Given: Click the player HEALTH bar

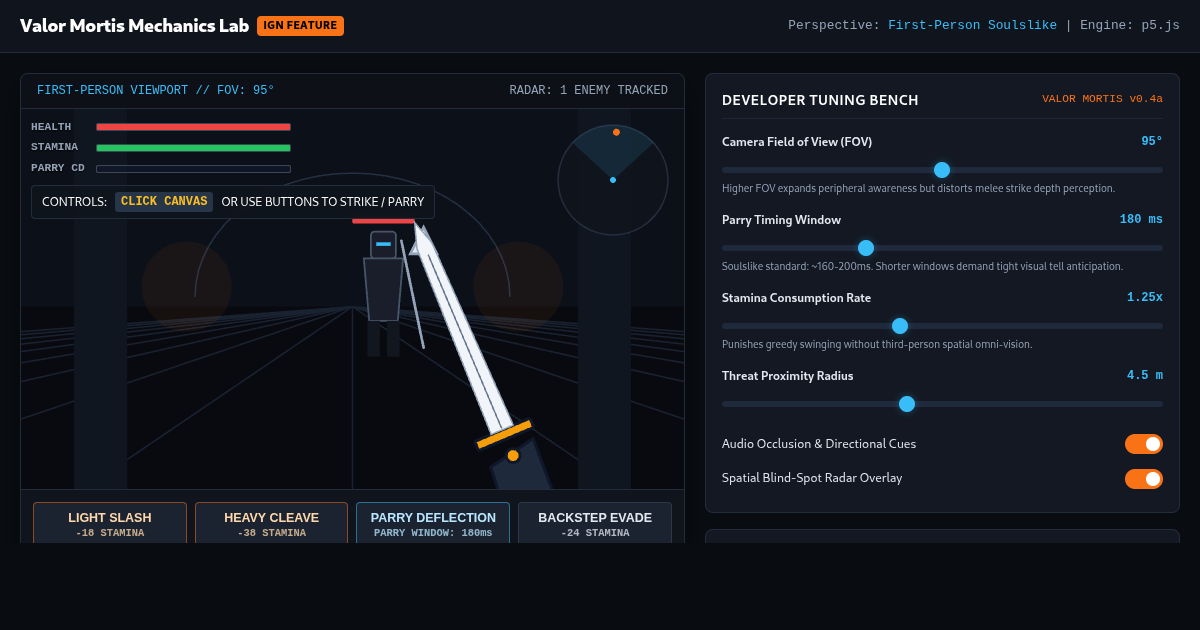Looking at the screenshot, I should (x=193, y=127).
